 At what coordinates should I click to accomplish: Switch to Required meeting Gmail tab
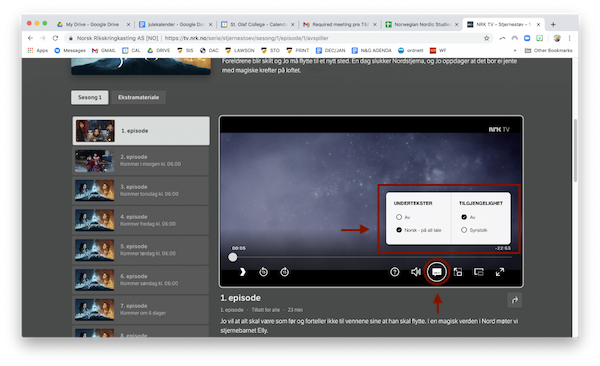(x=340, y=24)
